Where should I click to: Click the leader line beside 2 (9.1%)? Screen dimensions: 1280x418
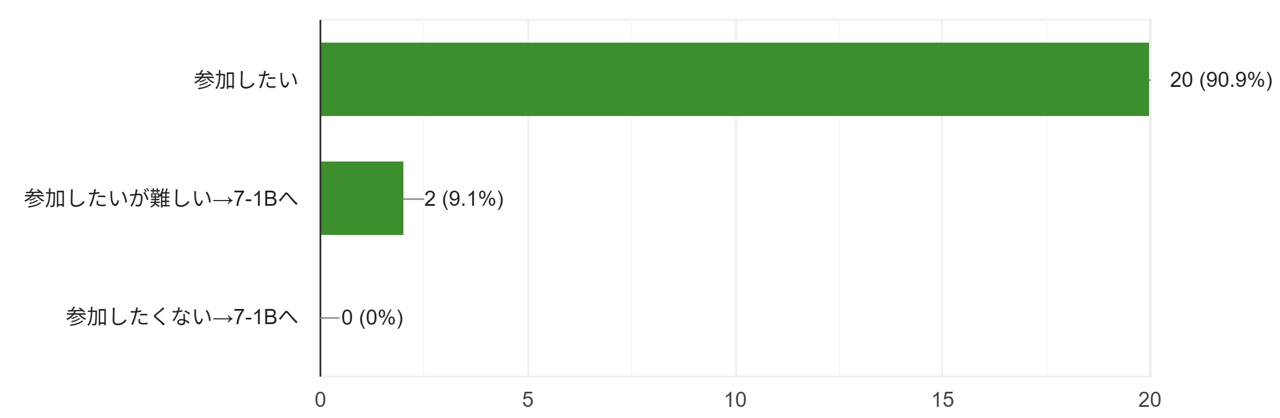pos(413,199)
